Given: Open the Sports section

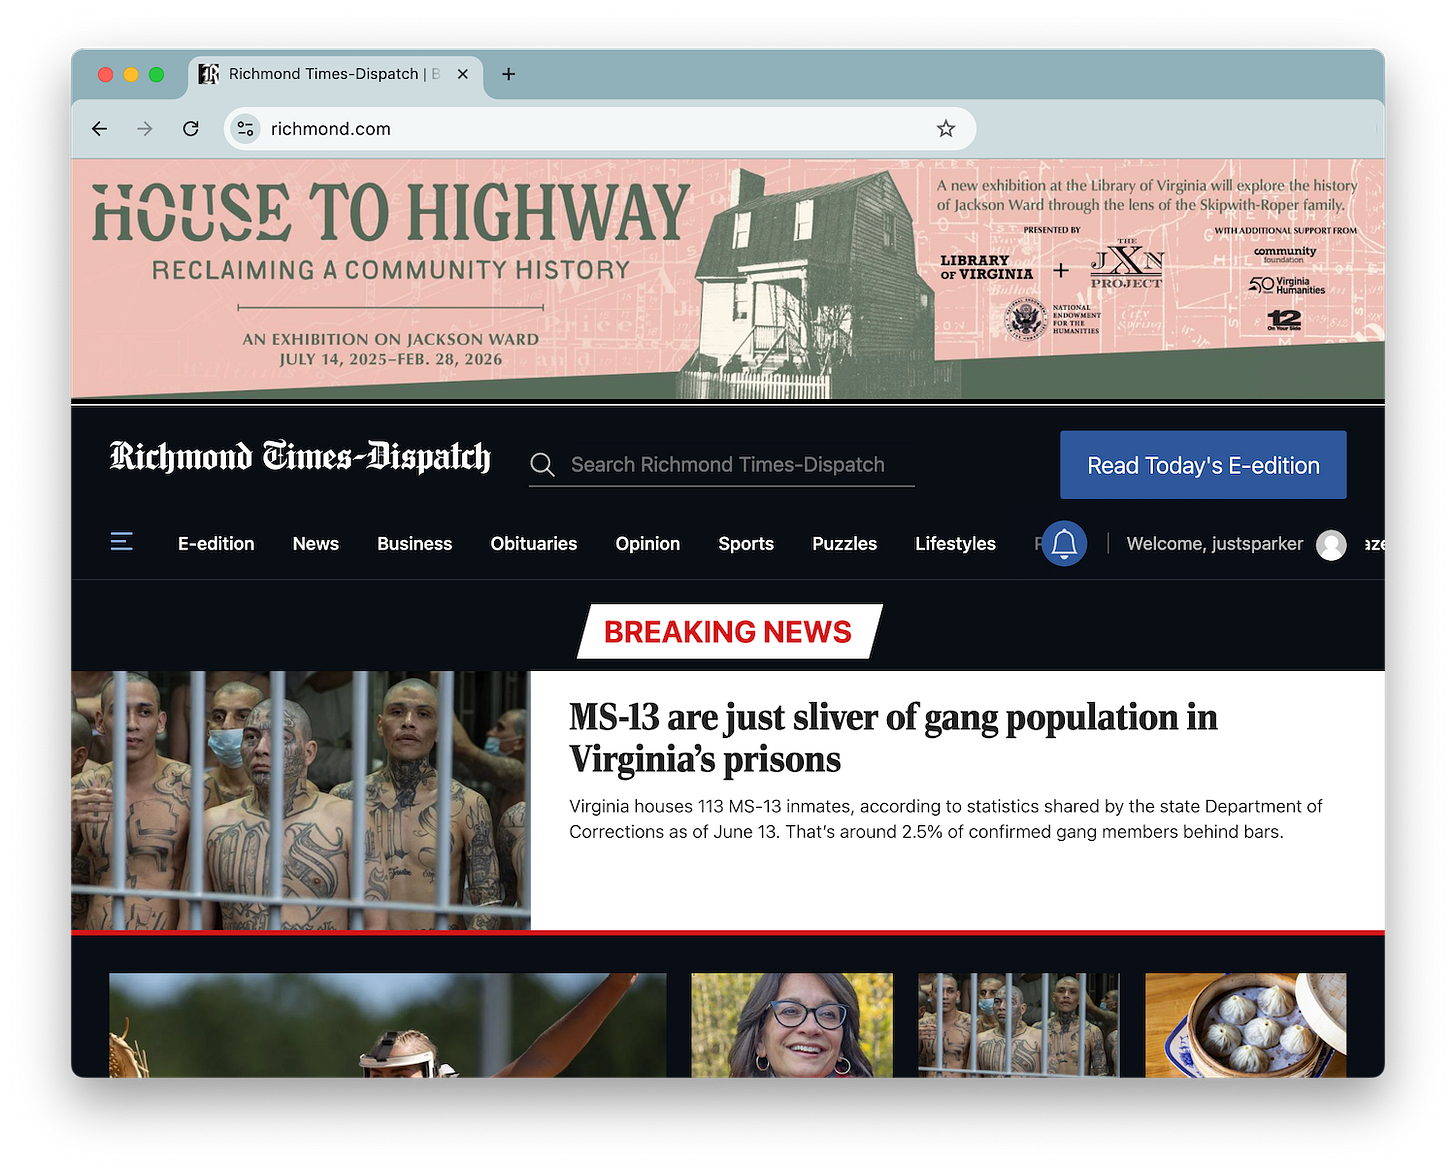Looking at the screenshot, I should (746, 544).
